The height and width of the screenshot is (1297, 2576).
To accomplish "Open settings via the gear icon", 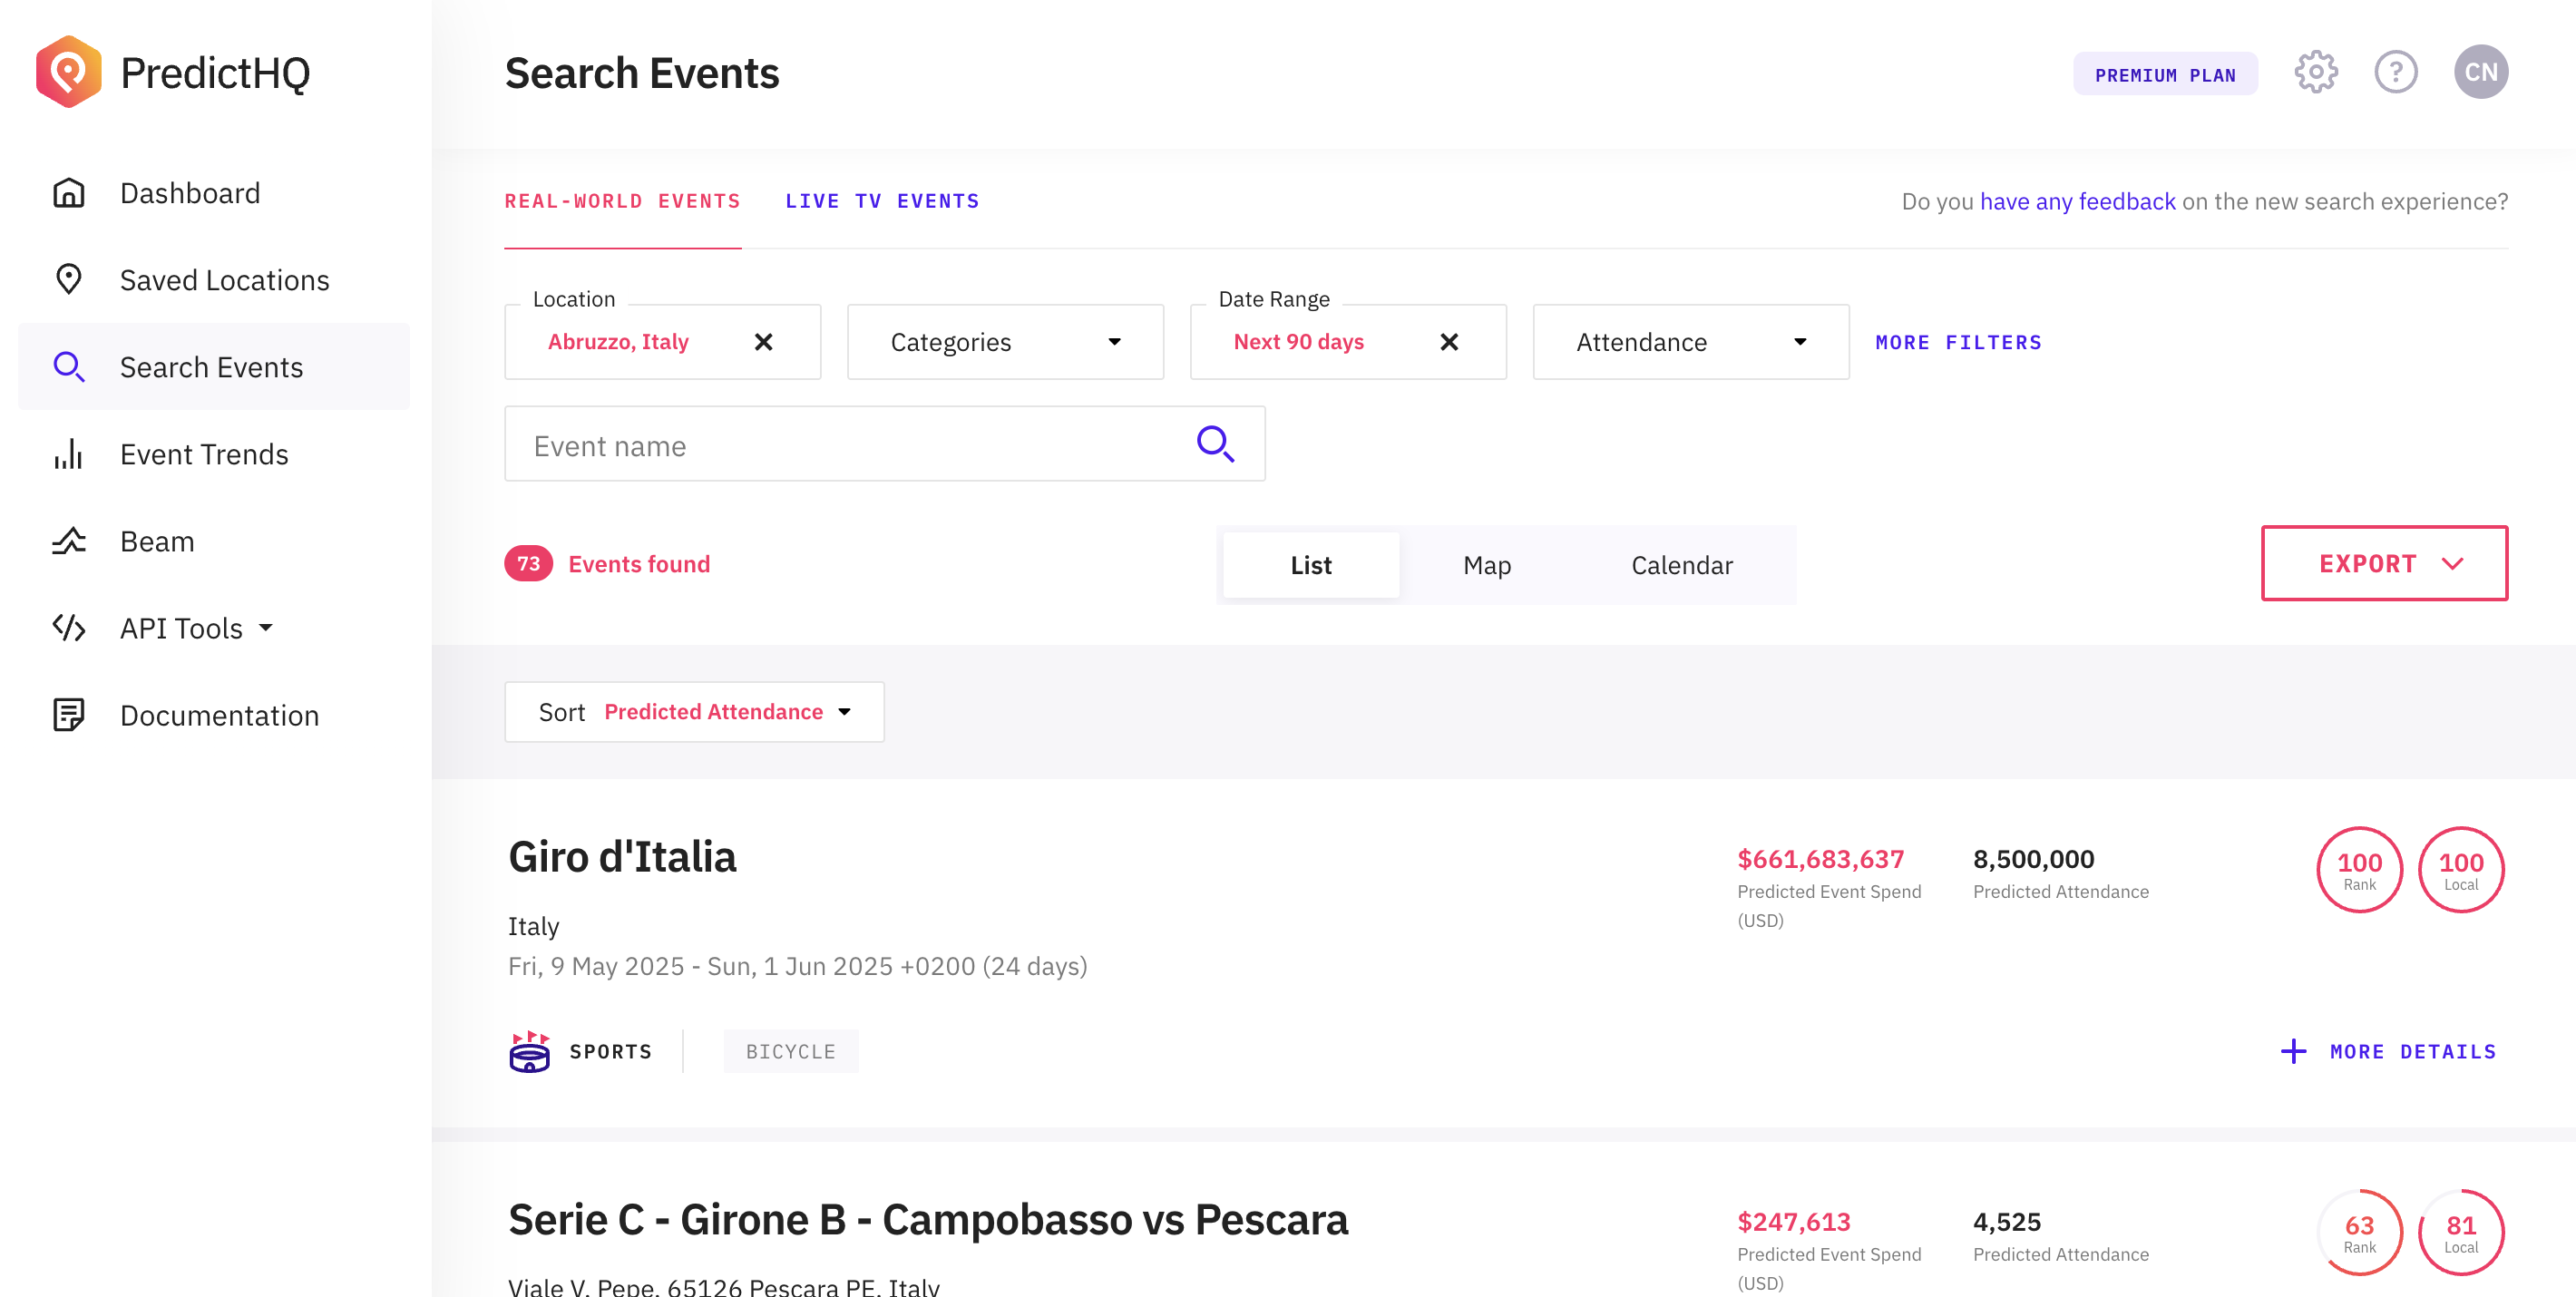I will click(x=2315, y=72).
